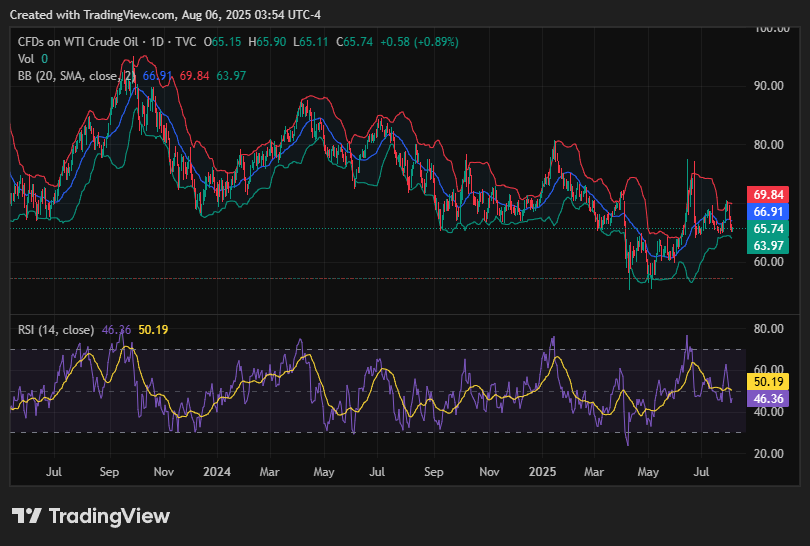Image resolution: width=810 pixels, height=546 pixels.
Task: Click the last "Jul" label on time axis
Action: coord(701,472)
